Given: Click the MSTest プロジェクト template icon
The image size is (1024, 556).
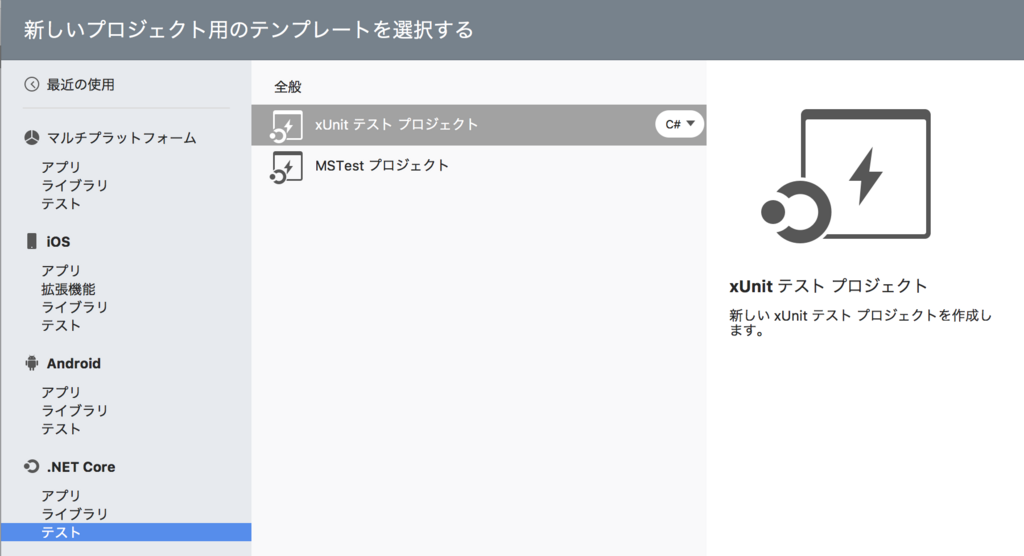Looking at the screenshot, I should (x=286, y=167).
